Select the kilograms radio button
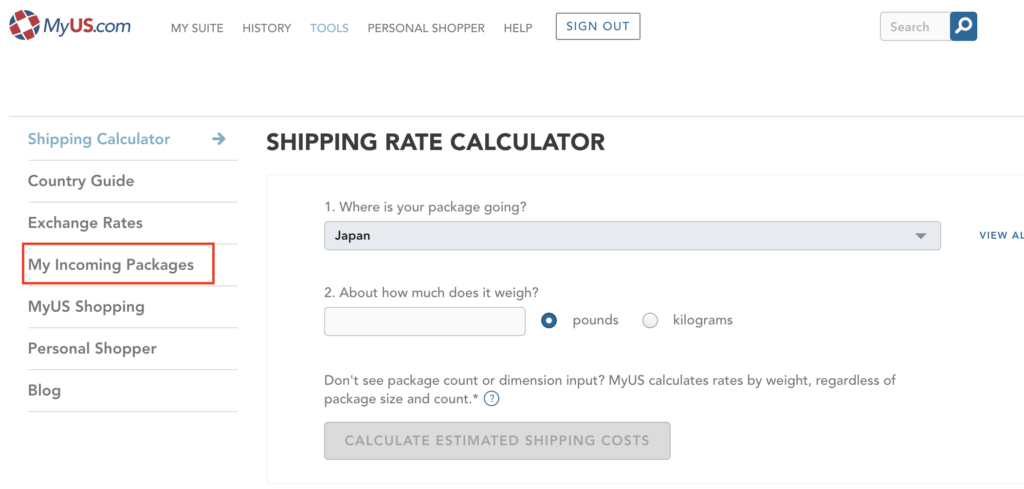This screenshot has height=489, width=1024. point(650,321)
